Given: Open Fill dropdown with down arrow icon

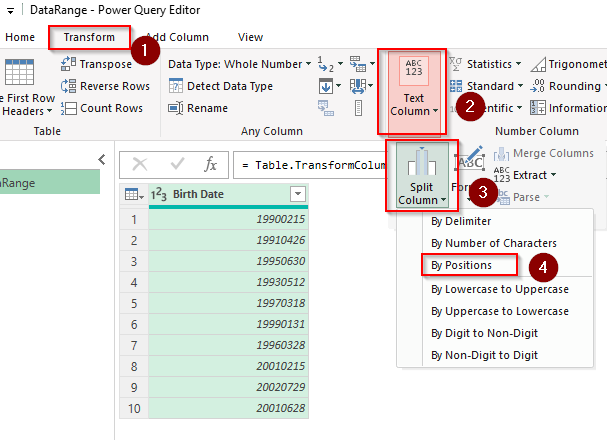Looking at the screenshot, I should pyautogui.click(x=329, y=86).
